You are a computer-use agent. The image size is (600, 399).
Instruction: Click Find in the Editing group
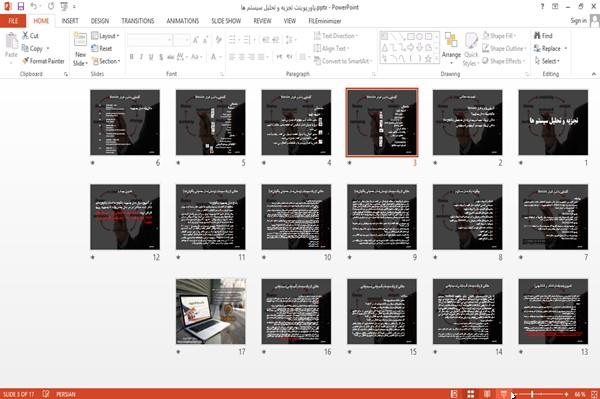[x=543, y=36]
